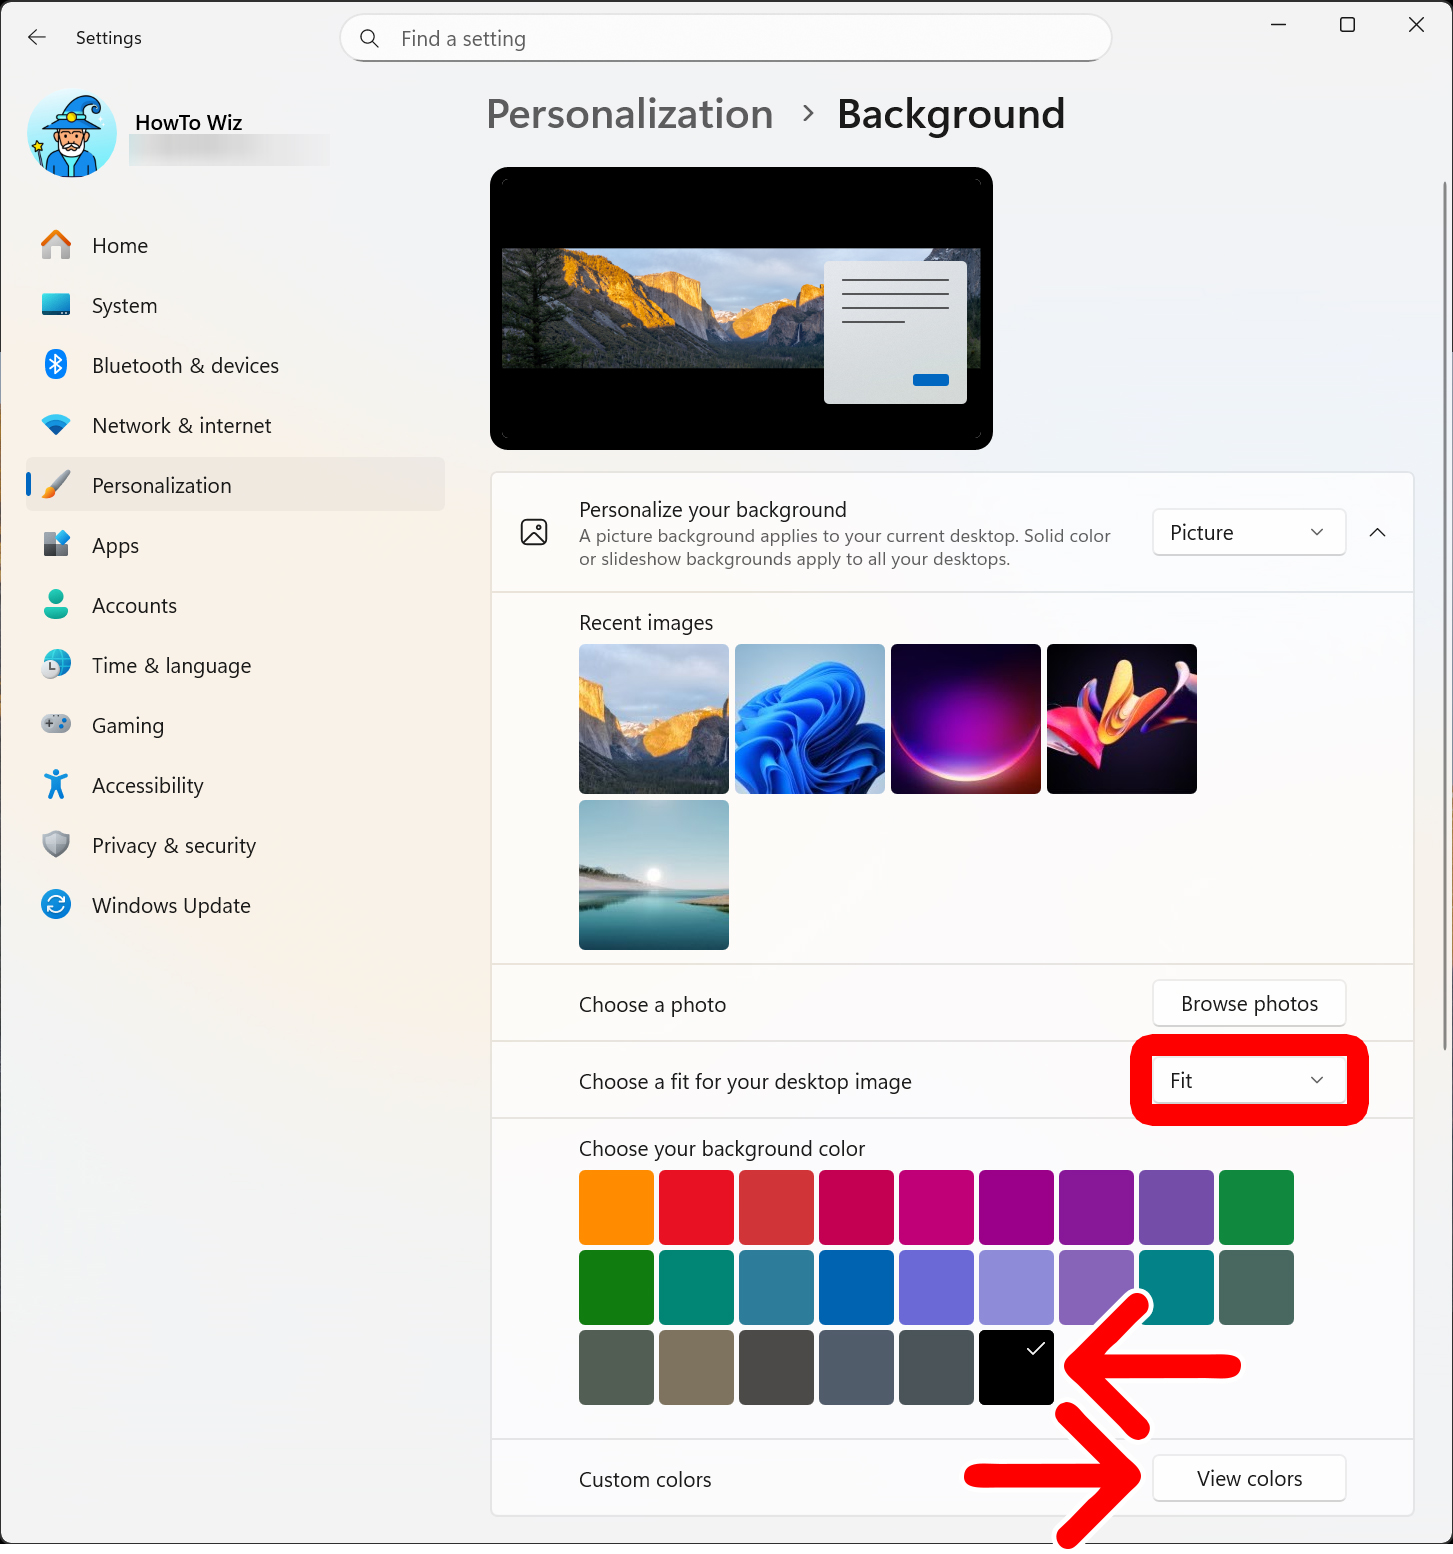1453x1554 pixels.
Task: Select the Network & internet Wi-Fi icon
Action: (x=56, y=425)
